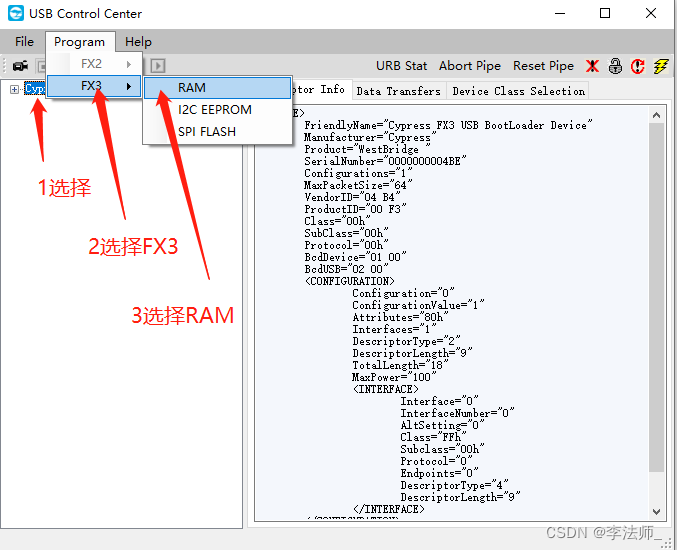The image size is (677, 550).
Task: Click the red X toolbar icon
Action: pos(593,66)
